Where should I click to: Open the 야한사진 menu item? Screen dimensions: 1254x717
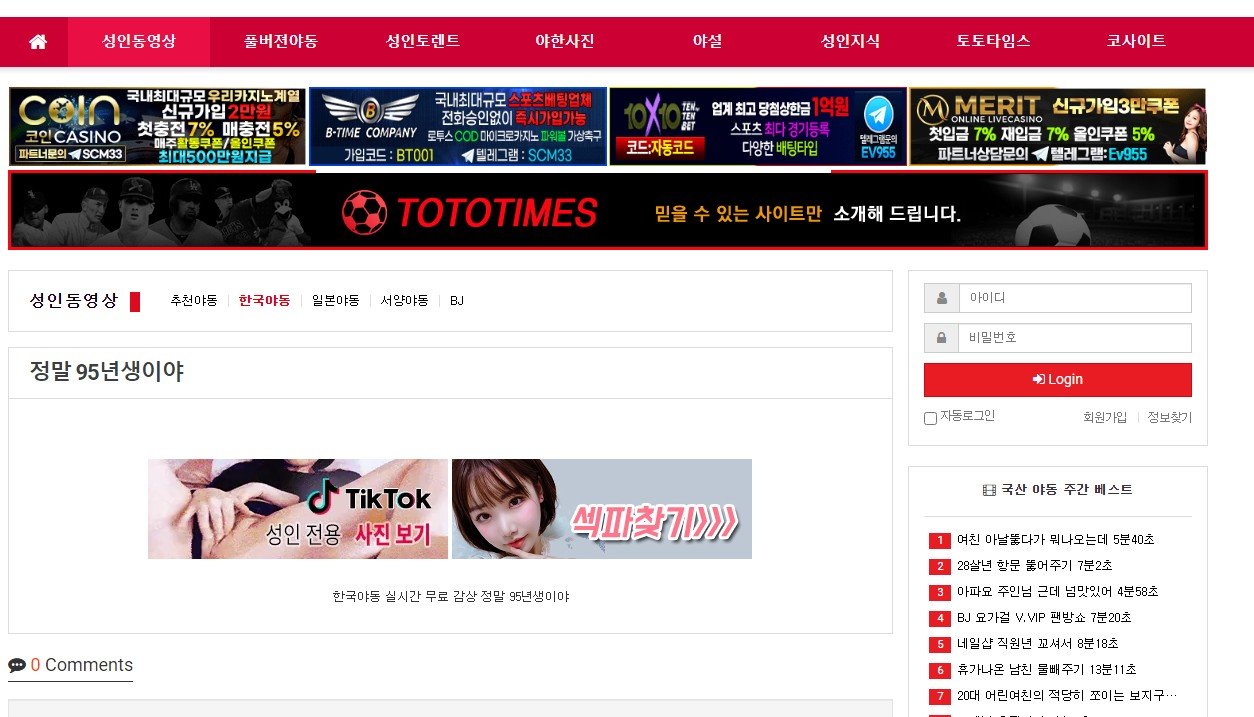tap(565, 42)
